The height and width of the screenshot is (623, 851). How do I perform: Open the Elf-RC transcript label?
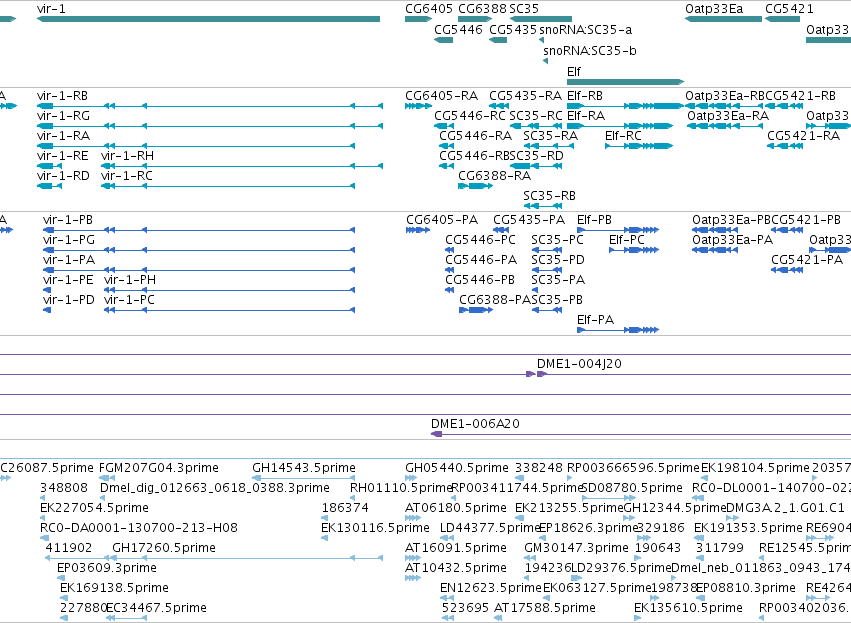click(623, 136)
